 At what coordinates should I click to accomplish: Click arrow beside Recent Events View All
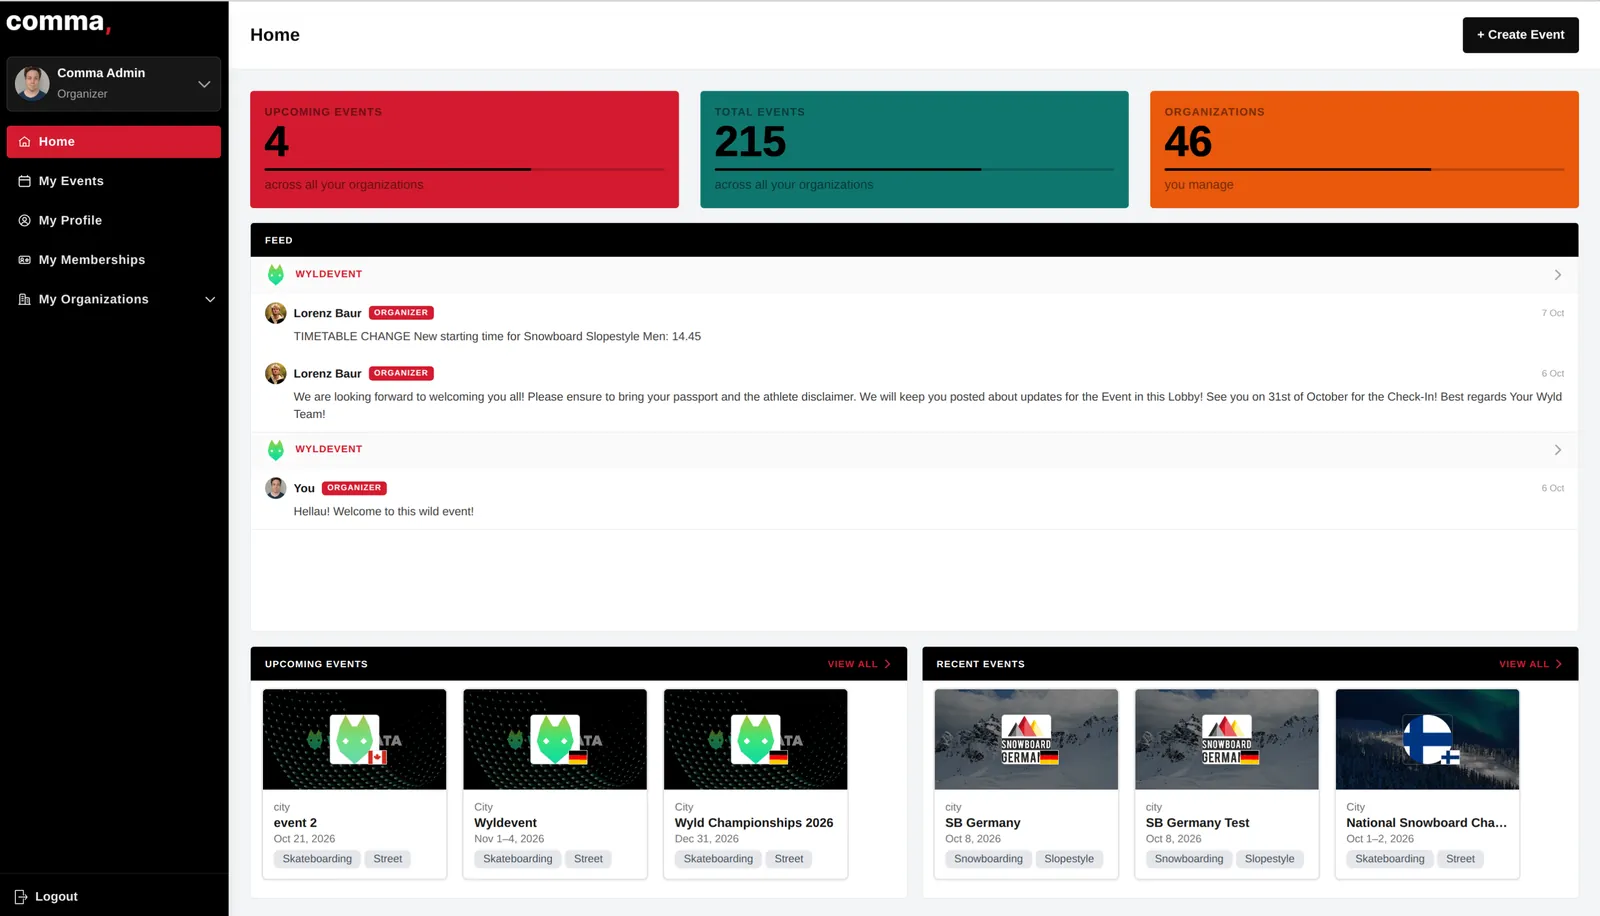pyautogui.click(x=1558, y=664)
